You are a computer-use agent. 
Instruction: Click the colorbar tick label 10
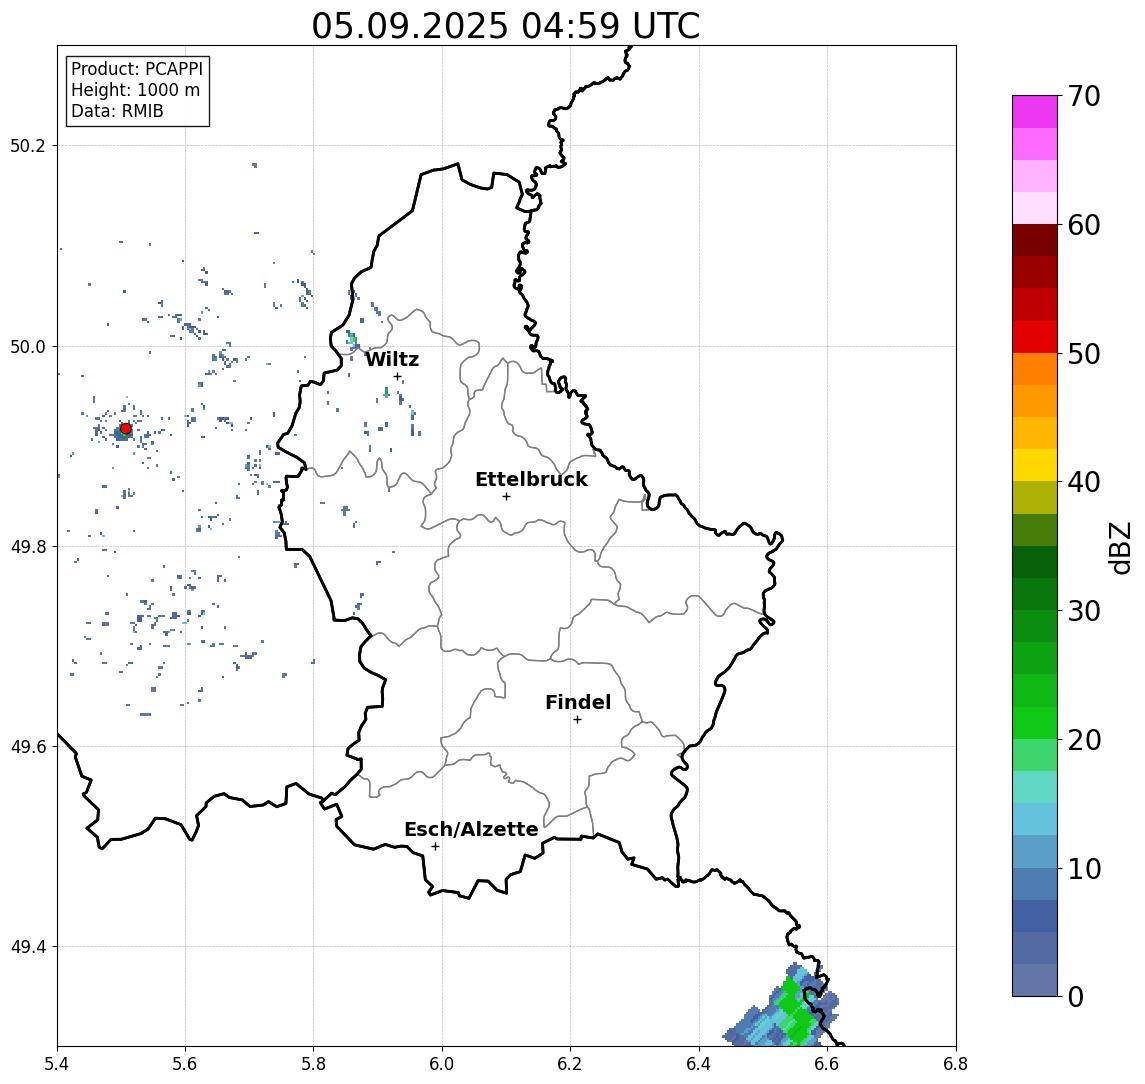tap(1083, 868)
